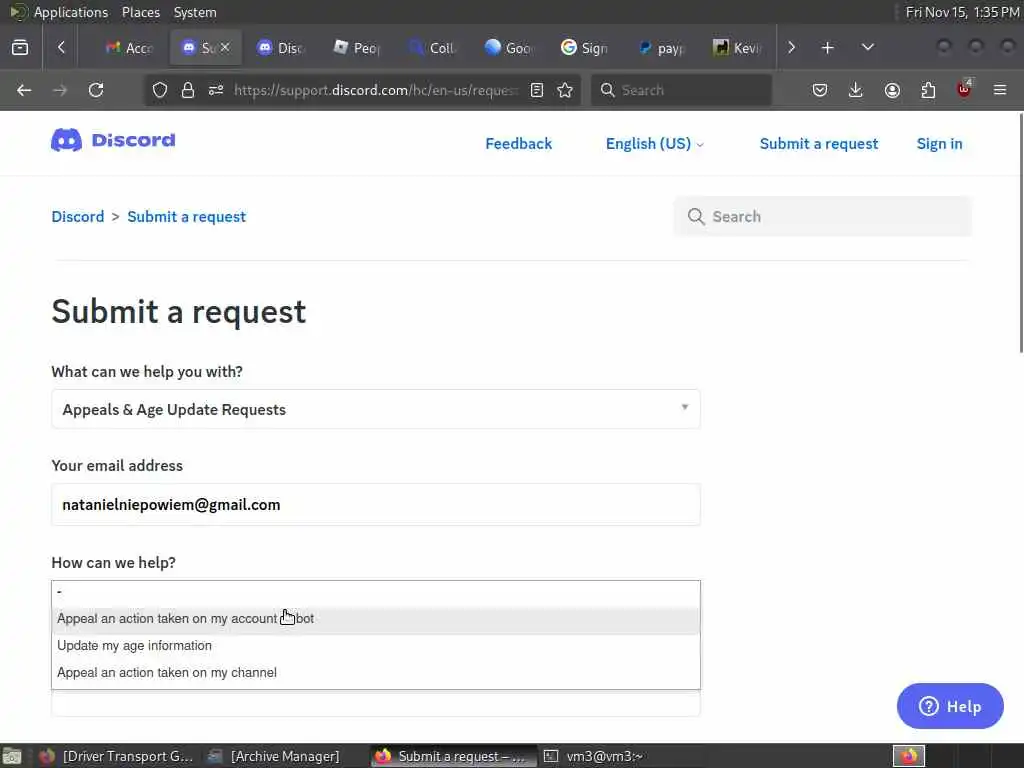Toggle reader view icon
Viewport: 1024px width, 768px height.
(537, 90)
